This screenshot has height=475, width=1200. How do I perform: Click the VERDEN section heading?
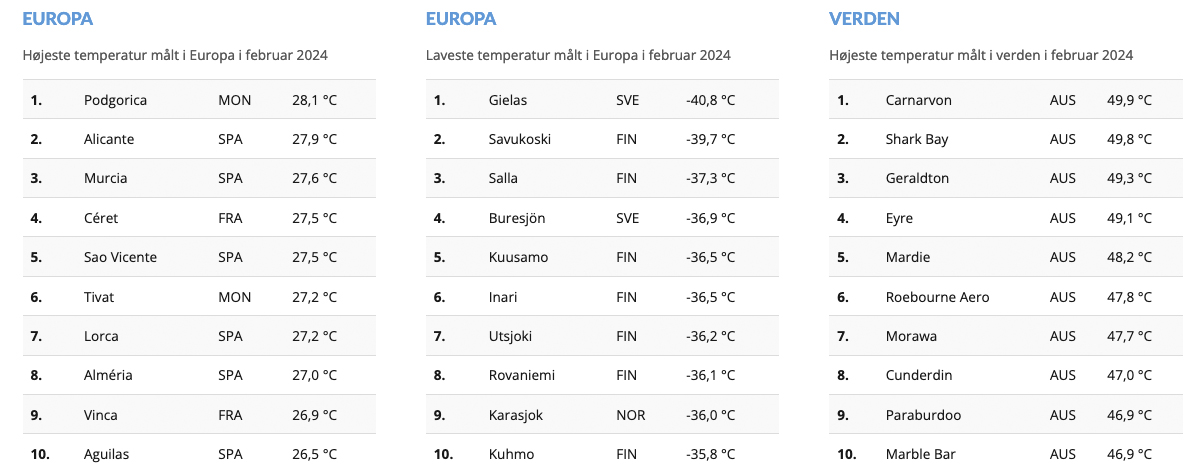(x=864, y=19)
